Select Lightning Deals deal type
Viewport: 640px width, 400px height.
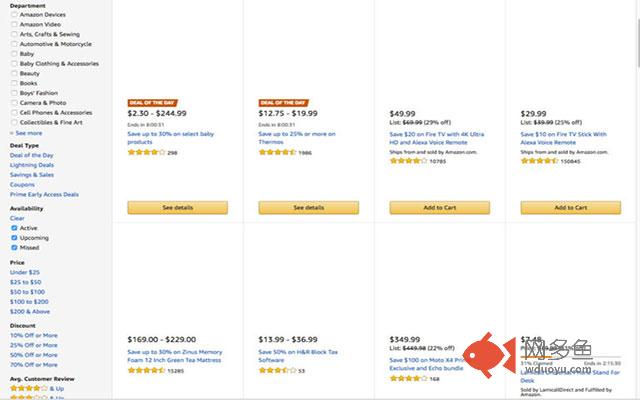pyautogui.click(x=32, y=165)
